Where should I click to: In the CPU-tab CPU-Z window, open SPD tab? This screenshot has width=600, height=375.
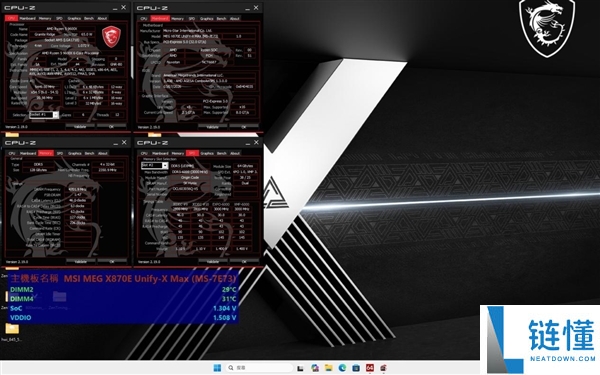pos(59,18)
